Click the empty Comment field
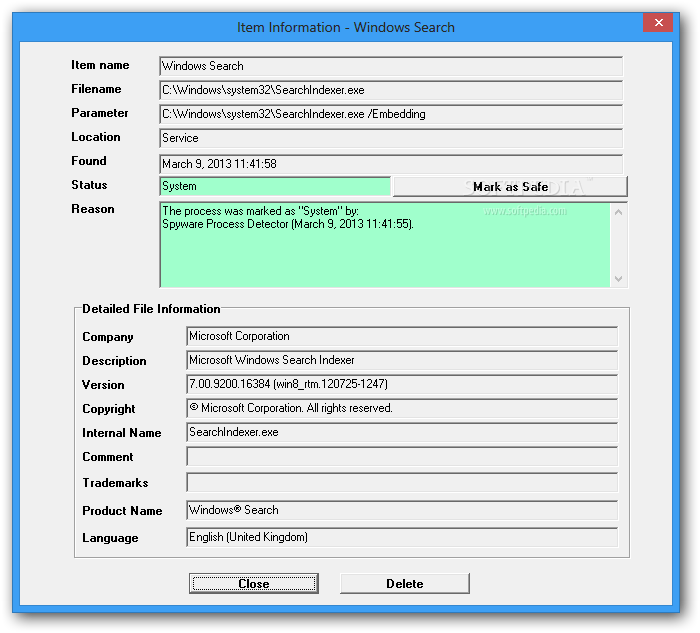Viewport: 700px width, 633px height. tap(402, 457)
